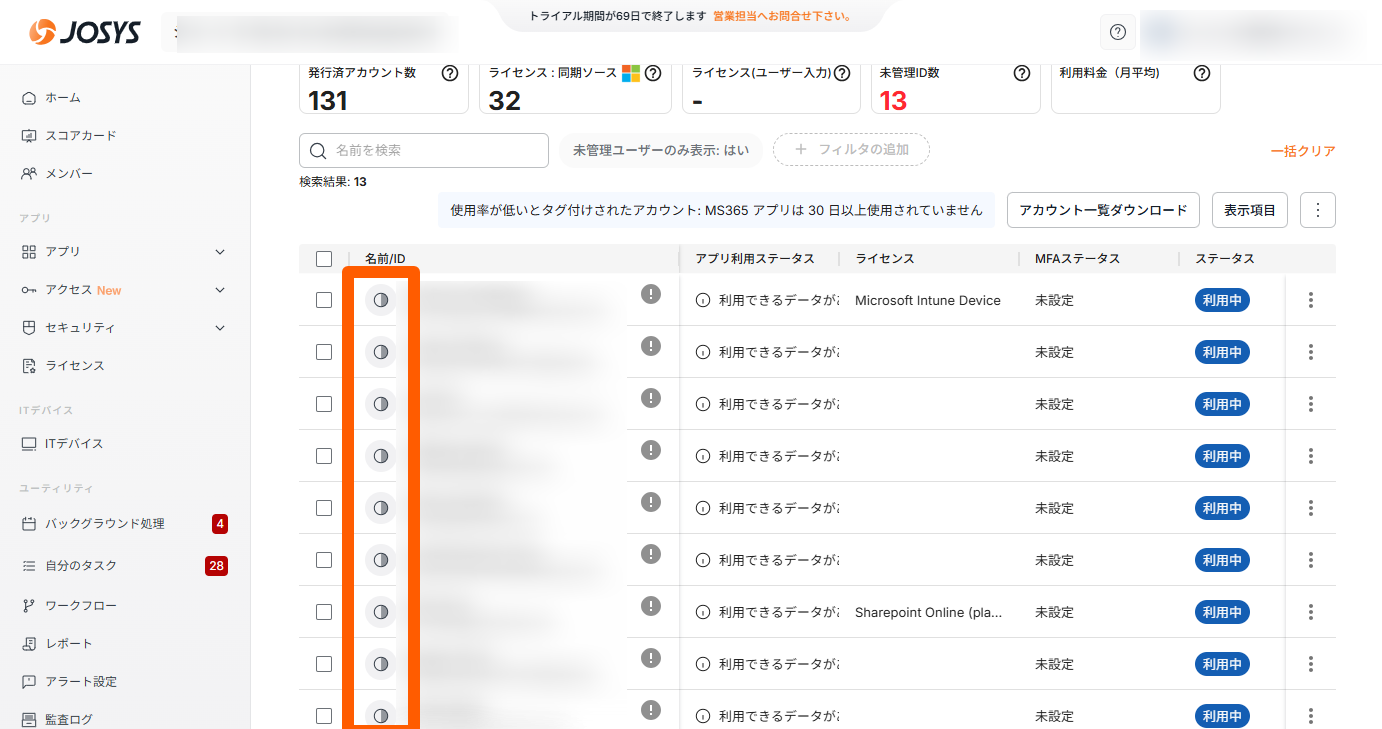Click the help question mark icon in header
1382x729 pixels.
1118,32
